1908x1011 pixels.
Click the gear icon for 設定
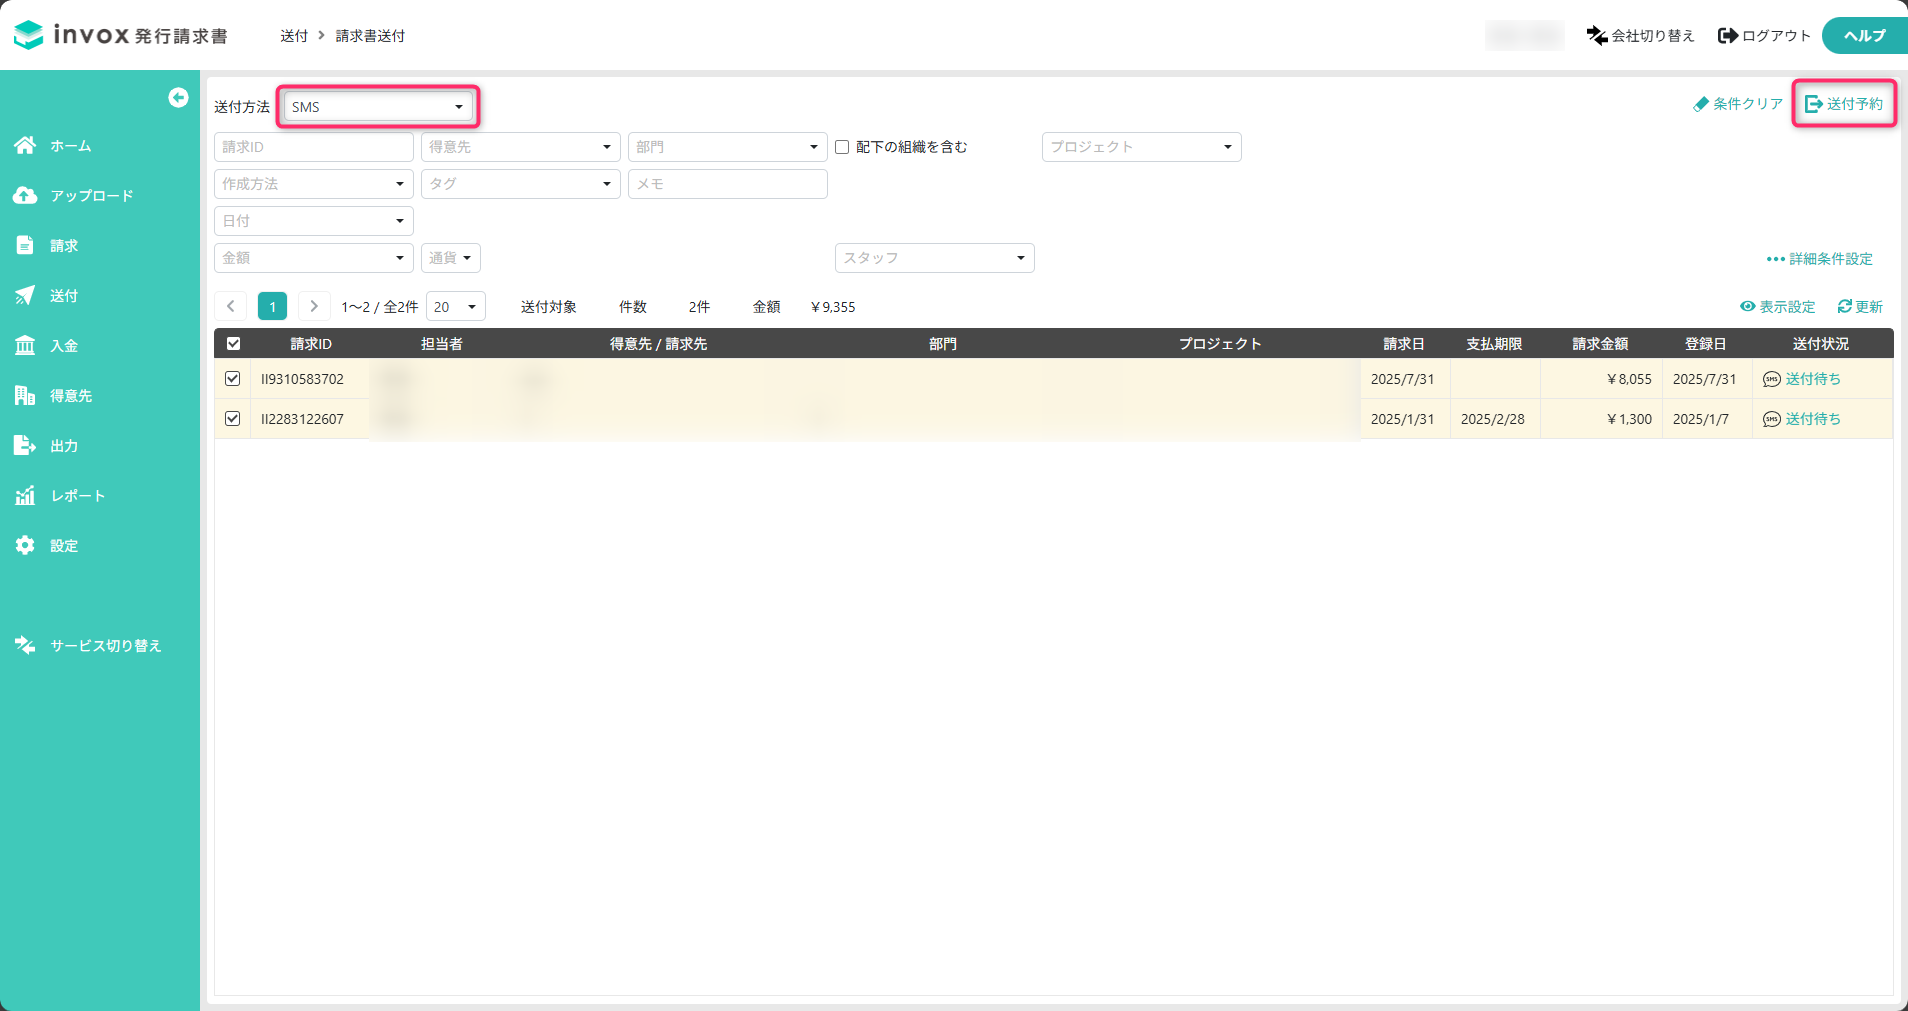tap(25, 546)
